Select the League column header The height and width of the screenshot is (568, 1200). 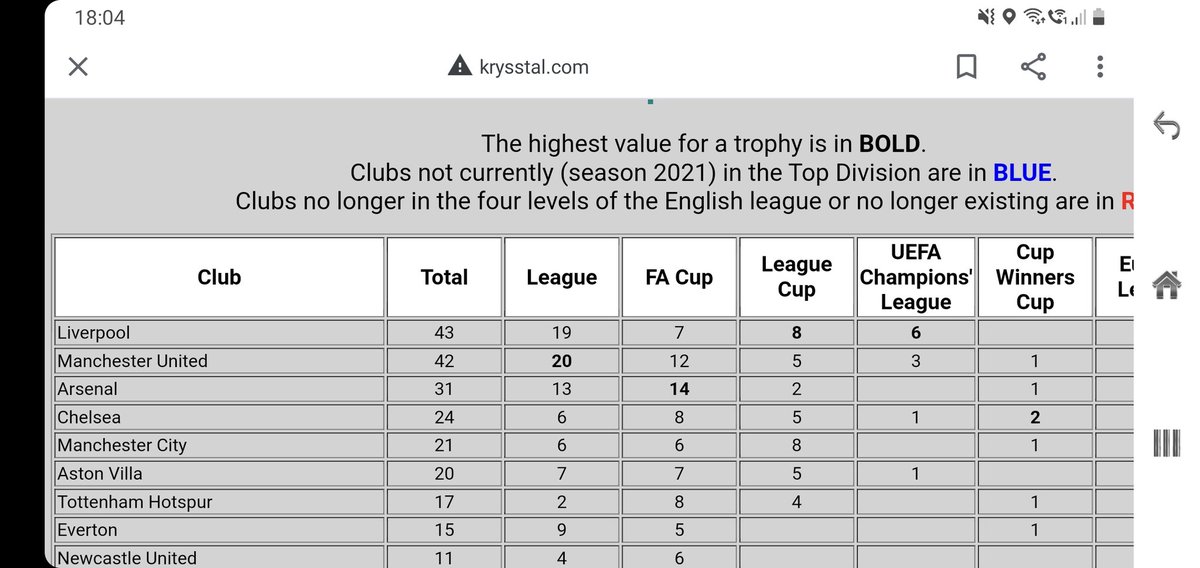tap(561, 277)
